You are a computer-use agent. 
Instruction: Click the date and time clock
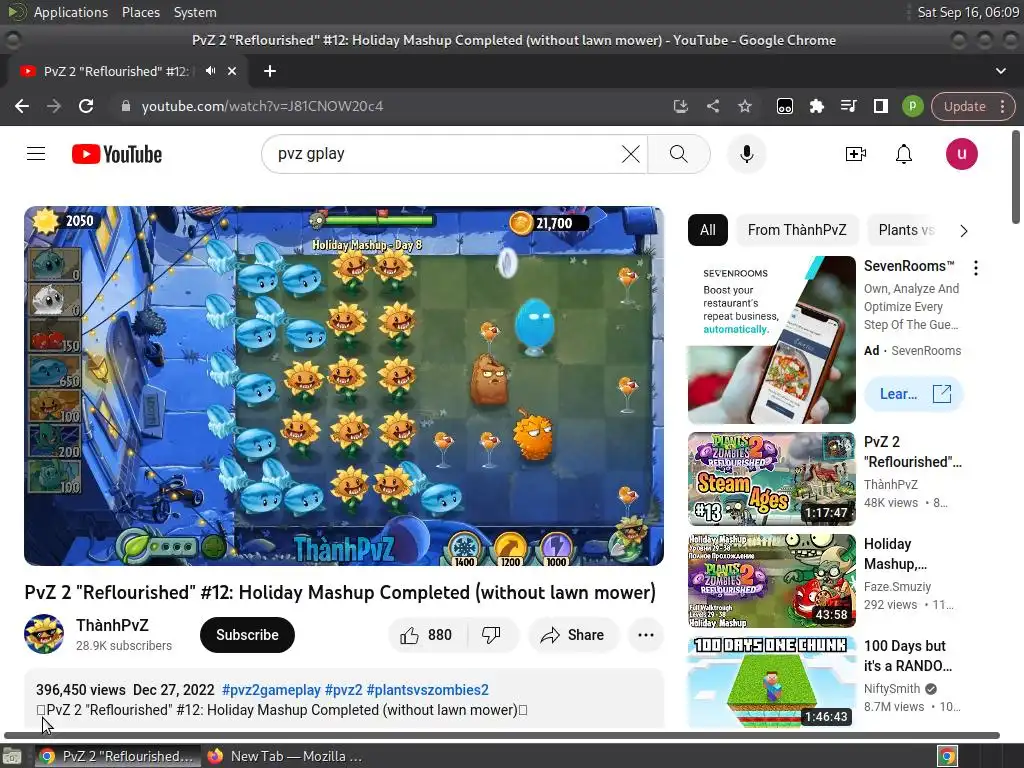click(x=968, y=12)
